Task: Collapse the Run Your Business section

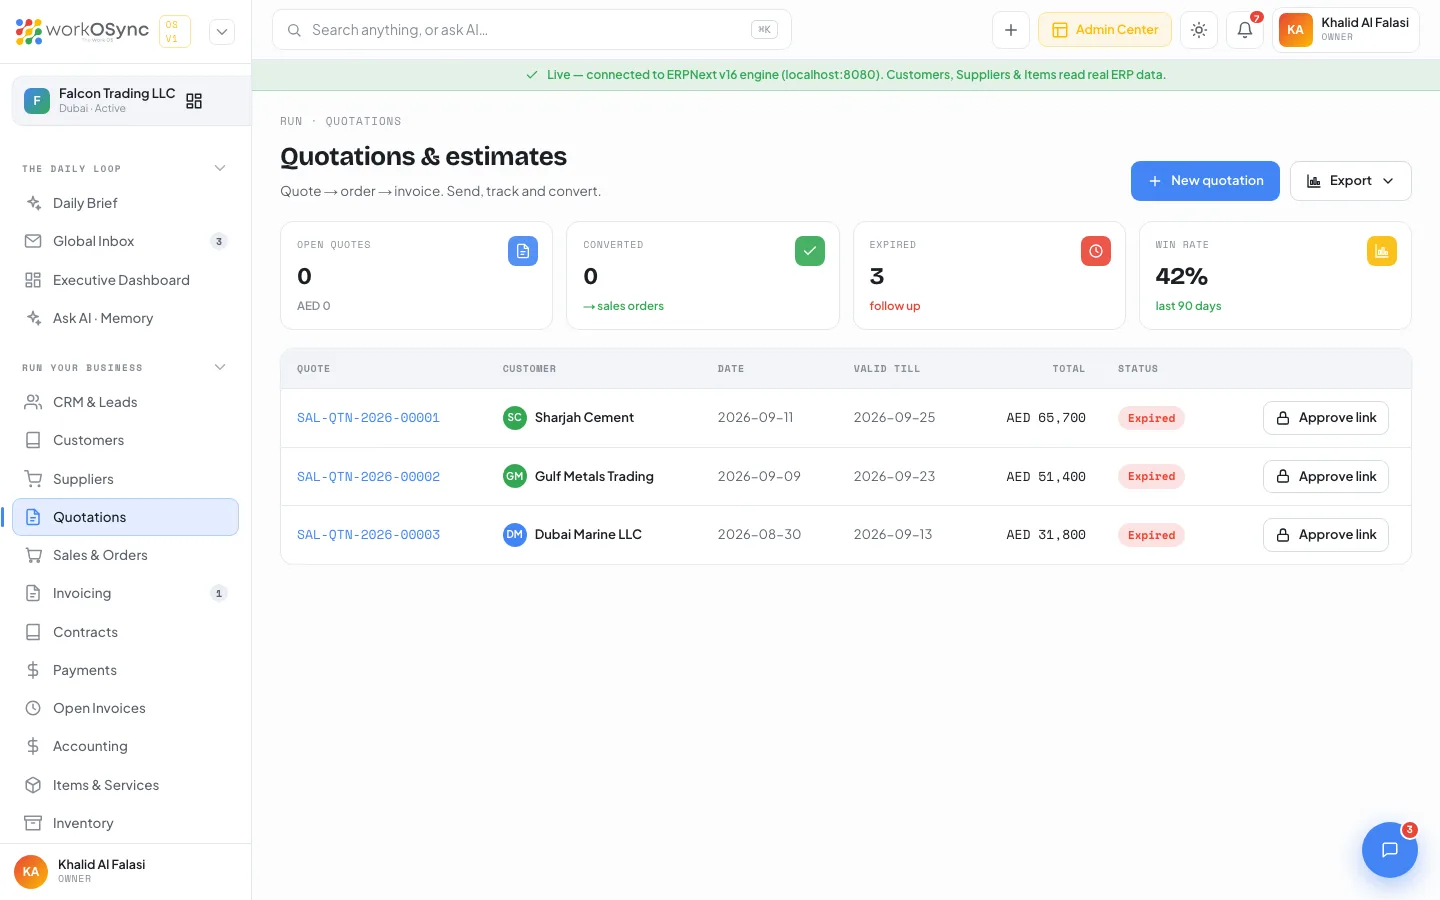Action: (220, 367)
